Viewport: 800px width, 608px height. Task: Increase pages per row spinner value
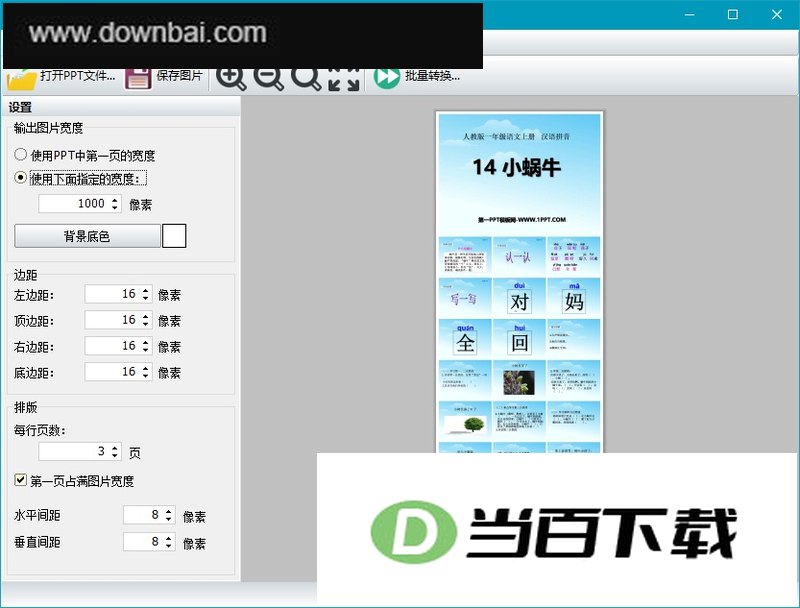(115, 448)
